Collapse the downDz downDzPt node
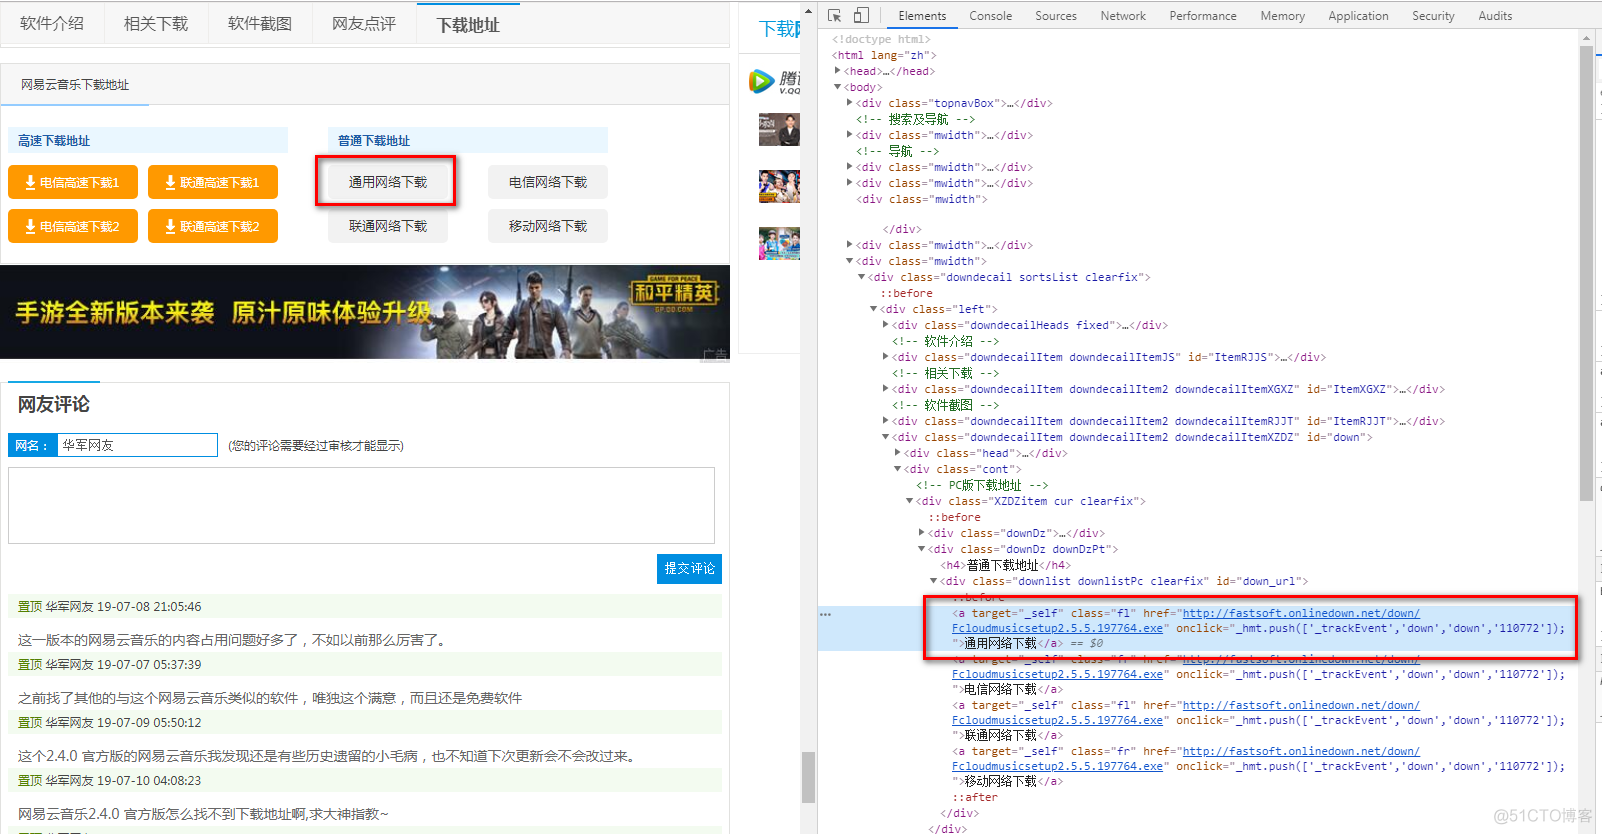 (922, 549)
